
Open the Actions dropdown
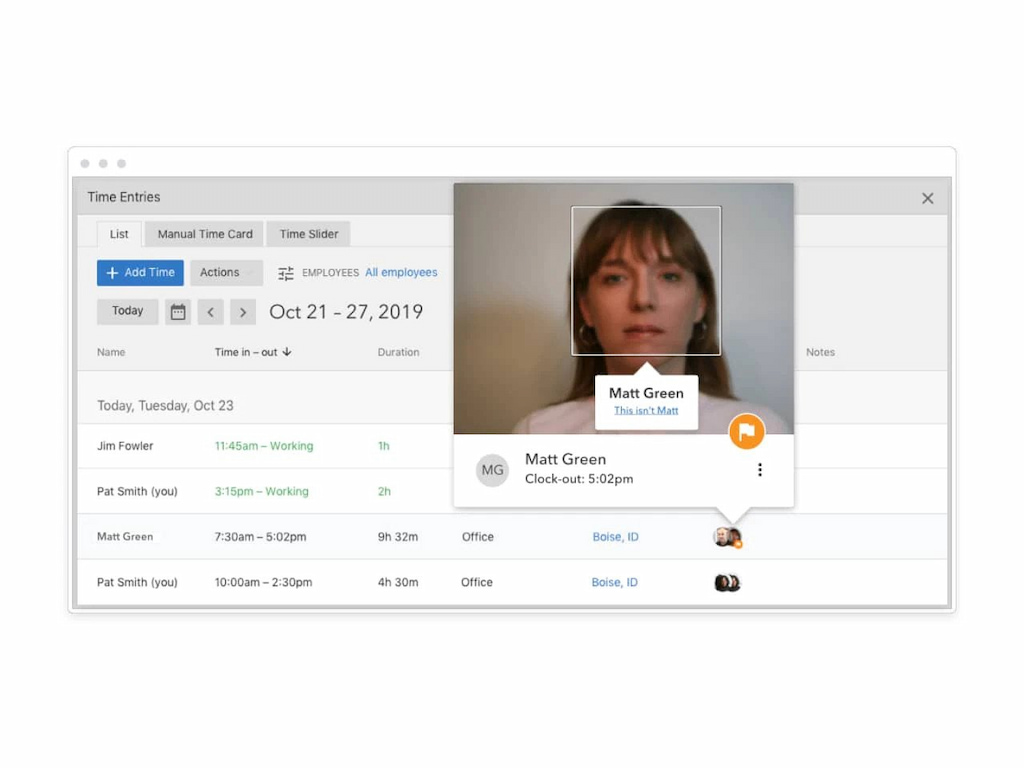coord(226,273)
